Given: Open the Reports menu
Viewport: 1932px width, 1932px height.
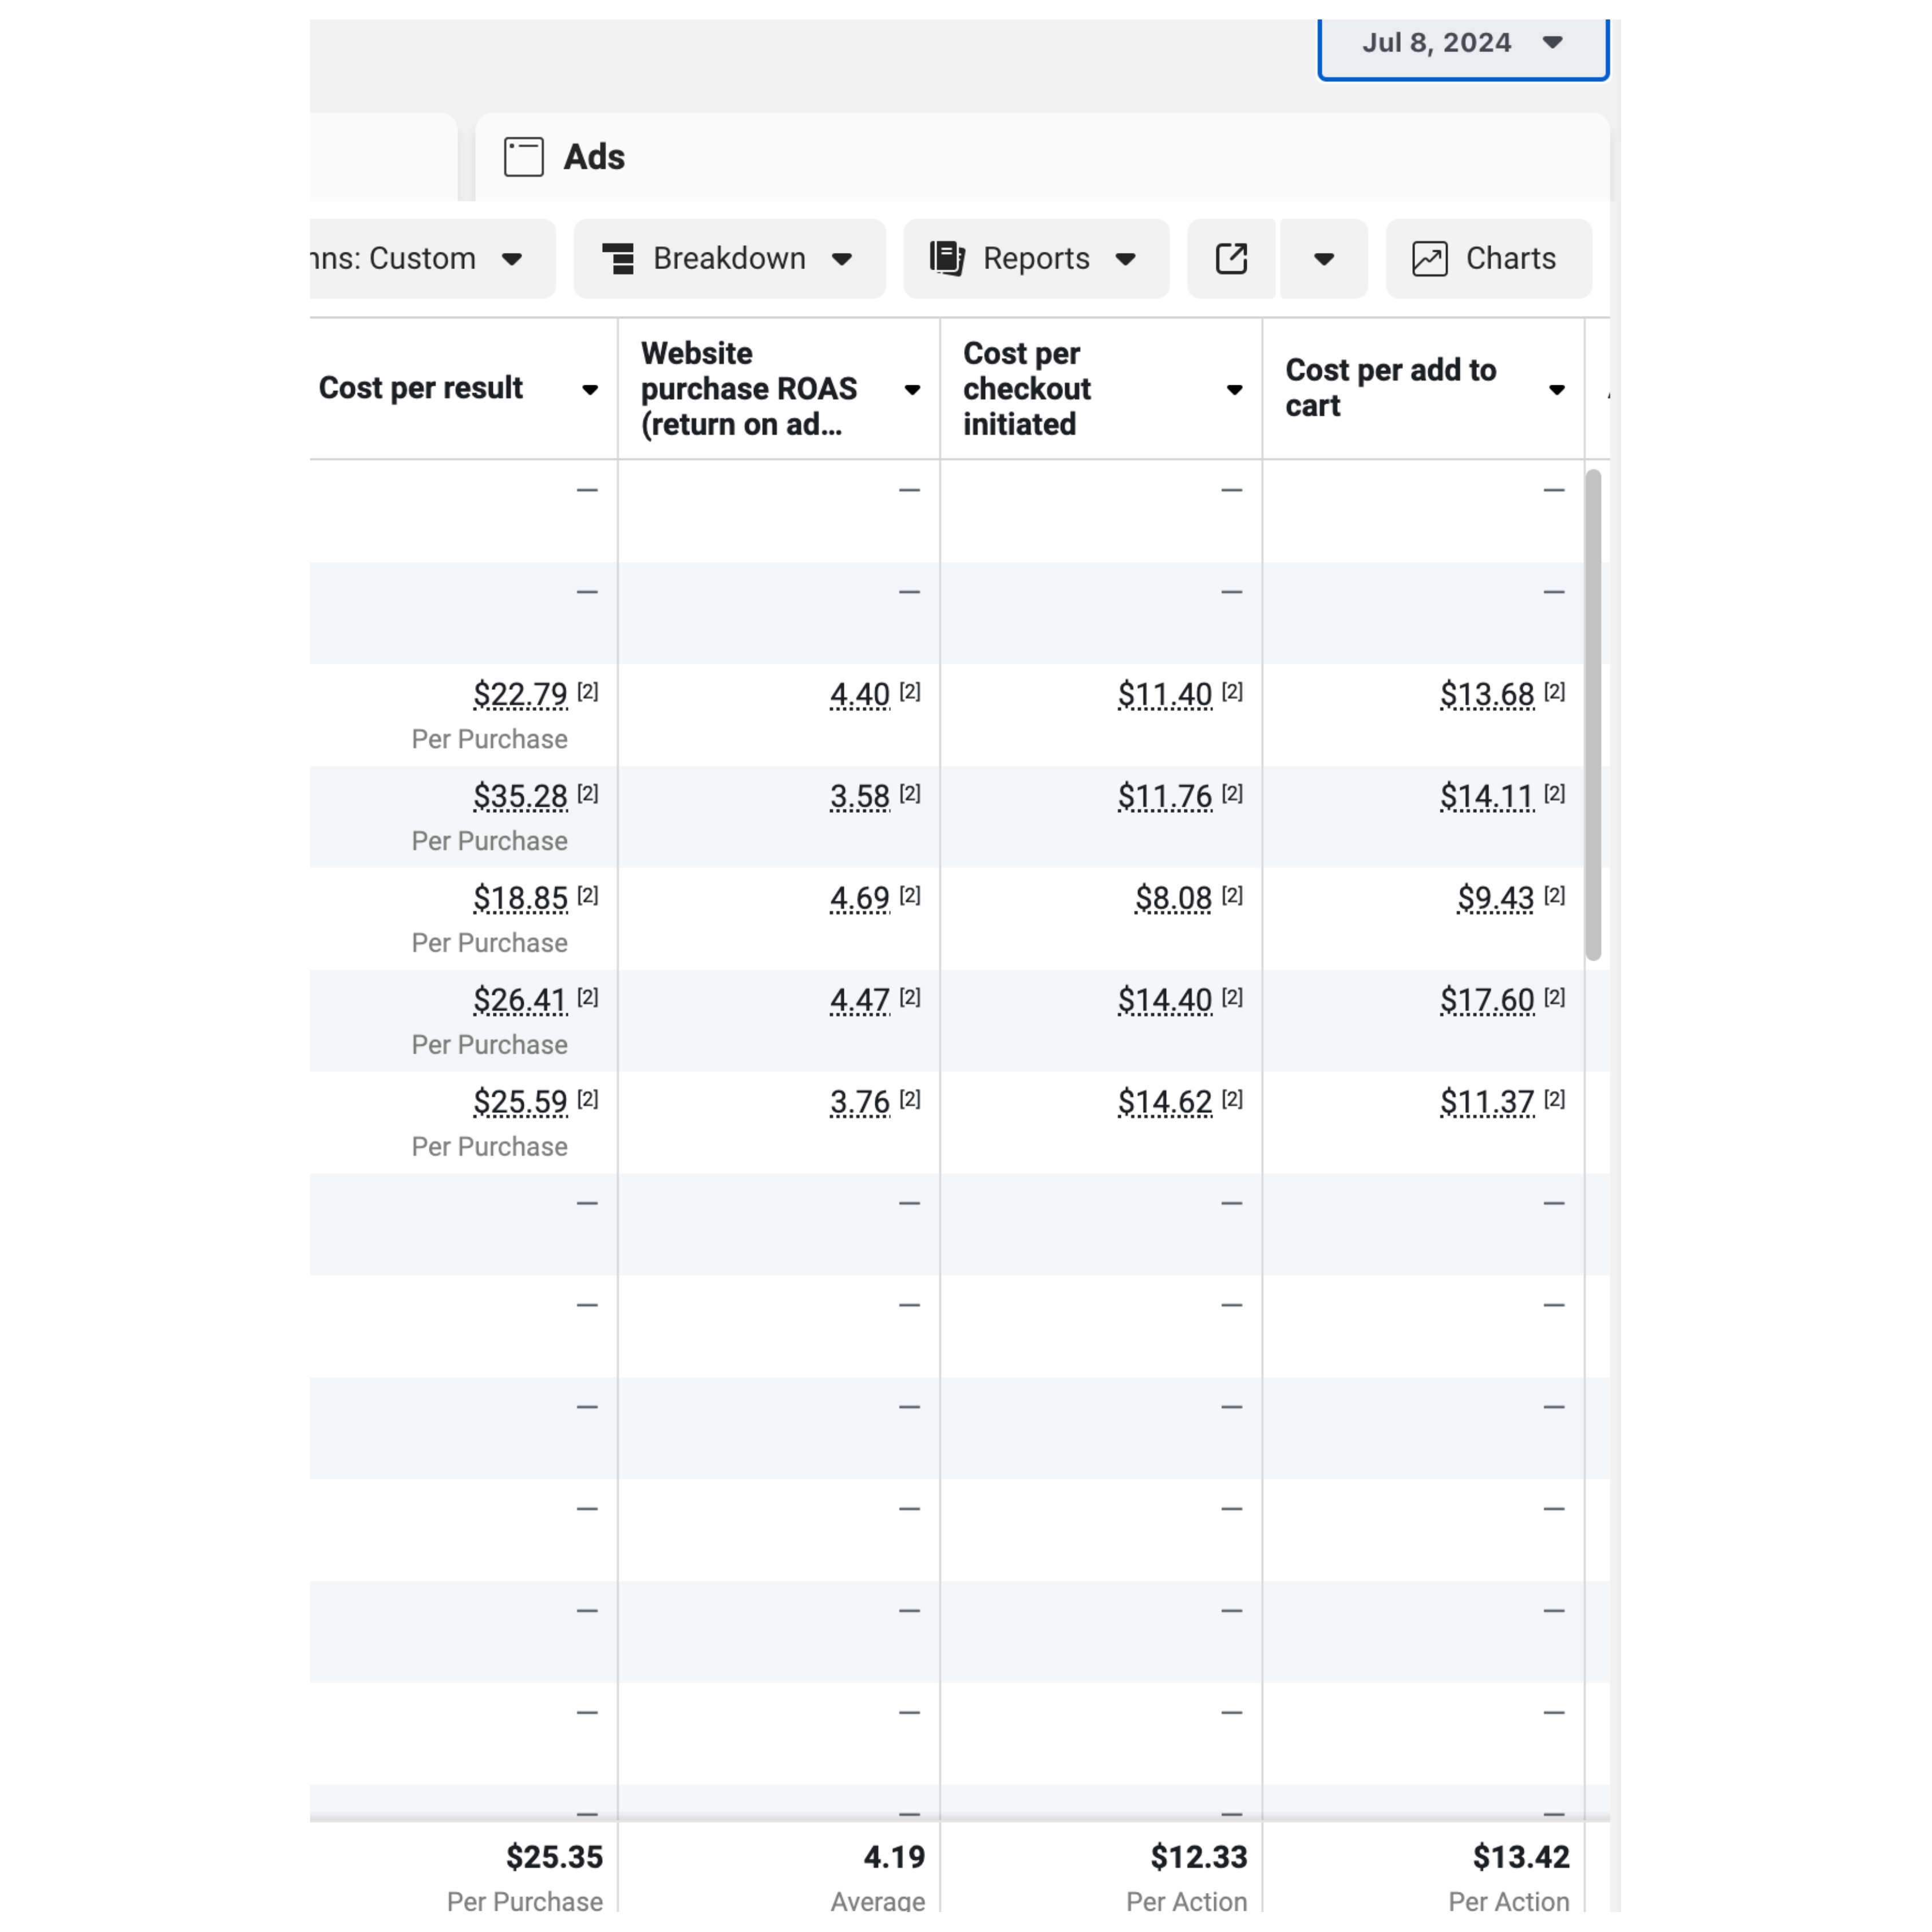Looking at the screenshot, I should point(1036,259).
